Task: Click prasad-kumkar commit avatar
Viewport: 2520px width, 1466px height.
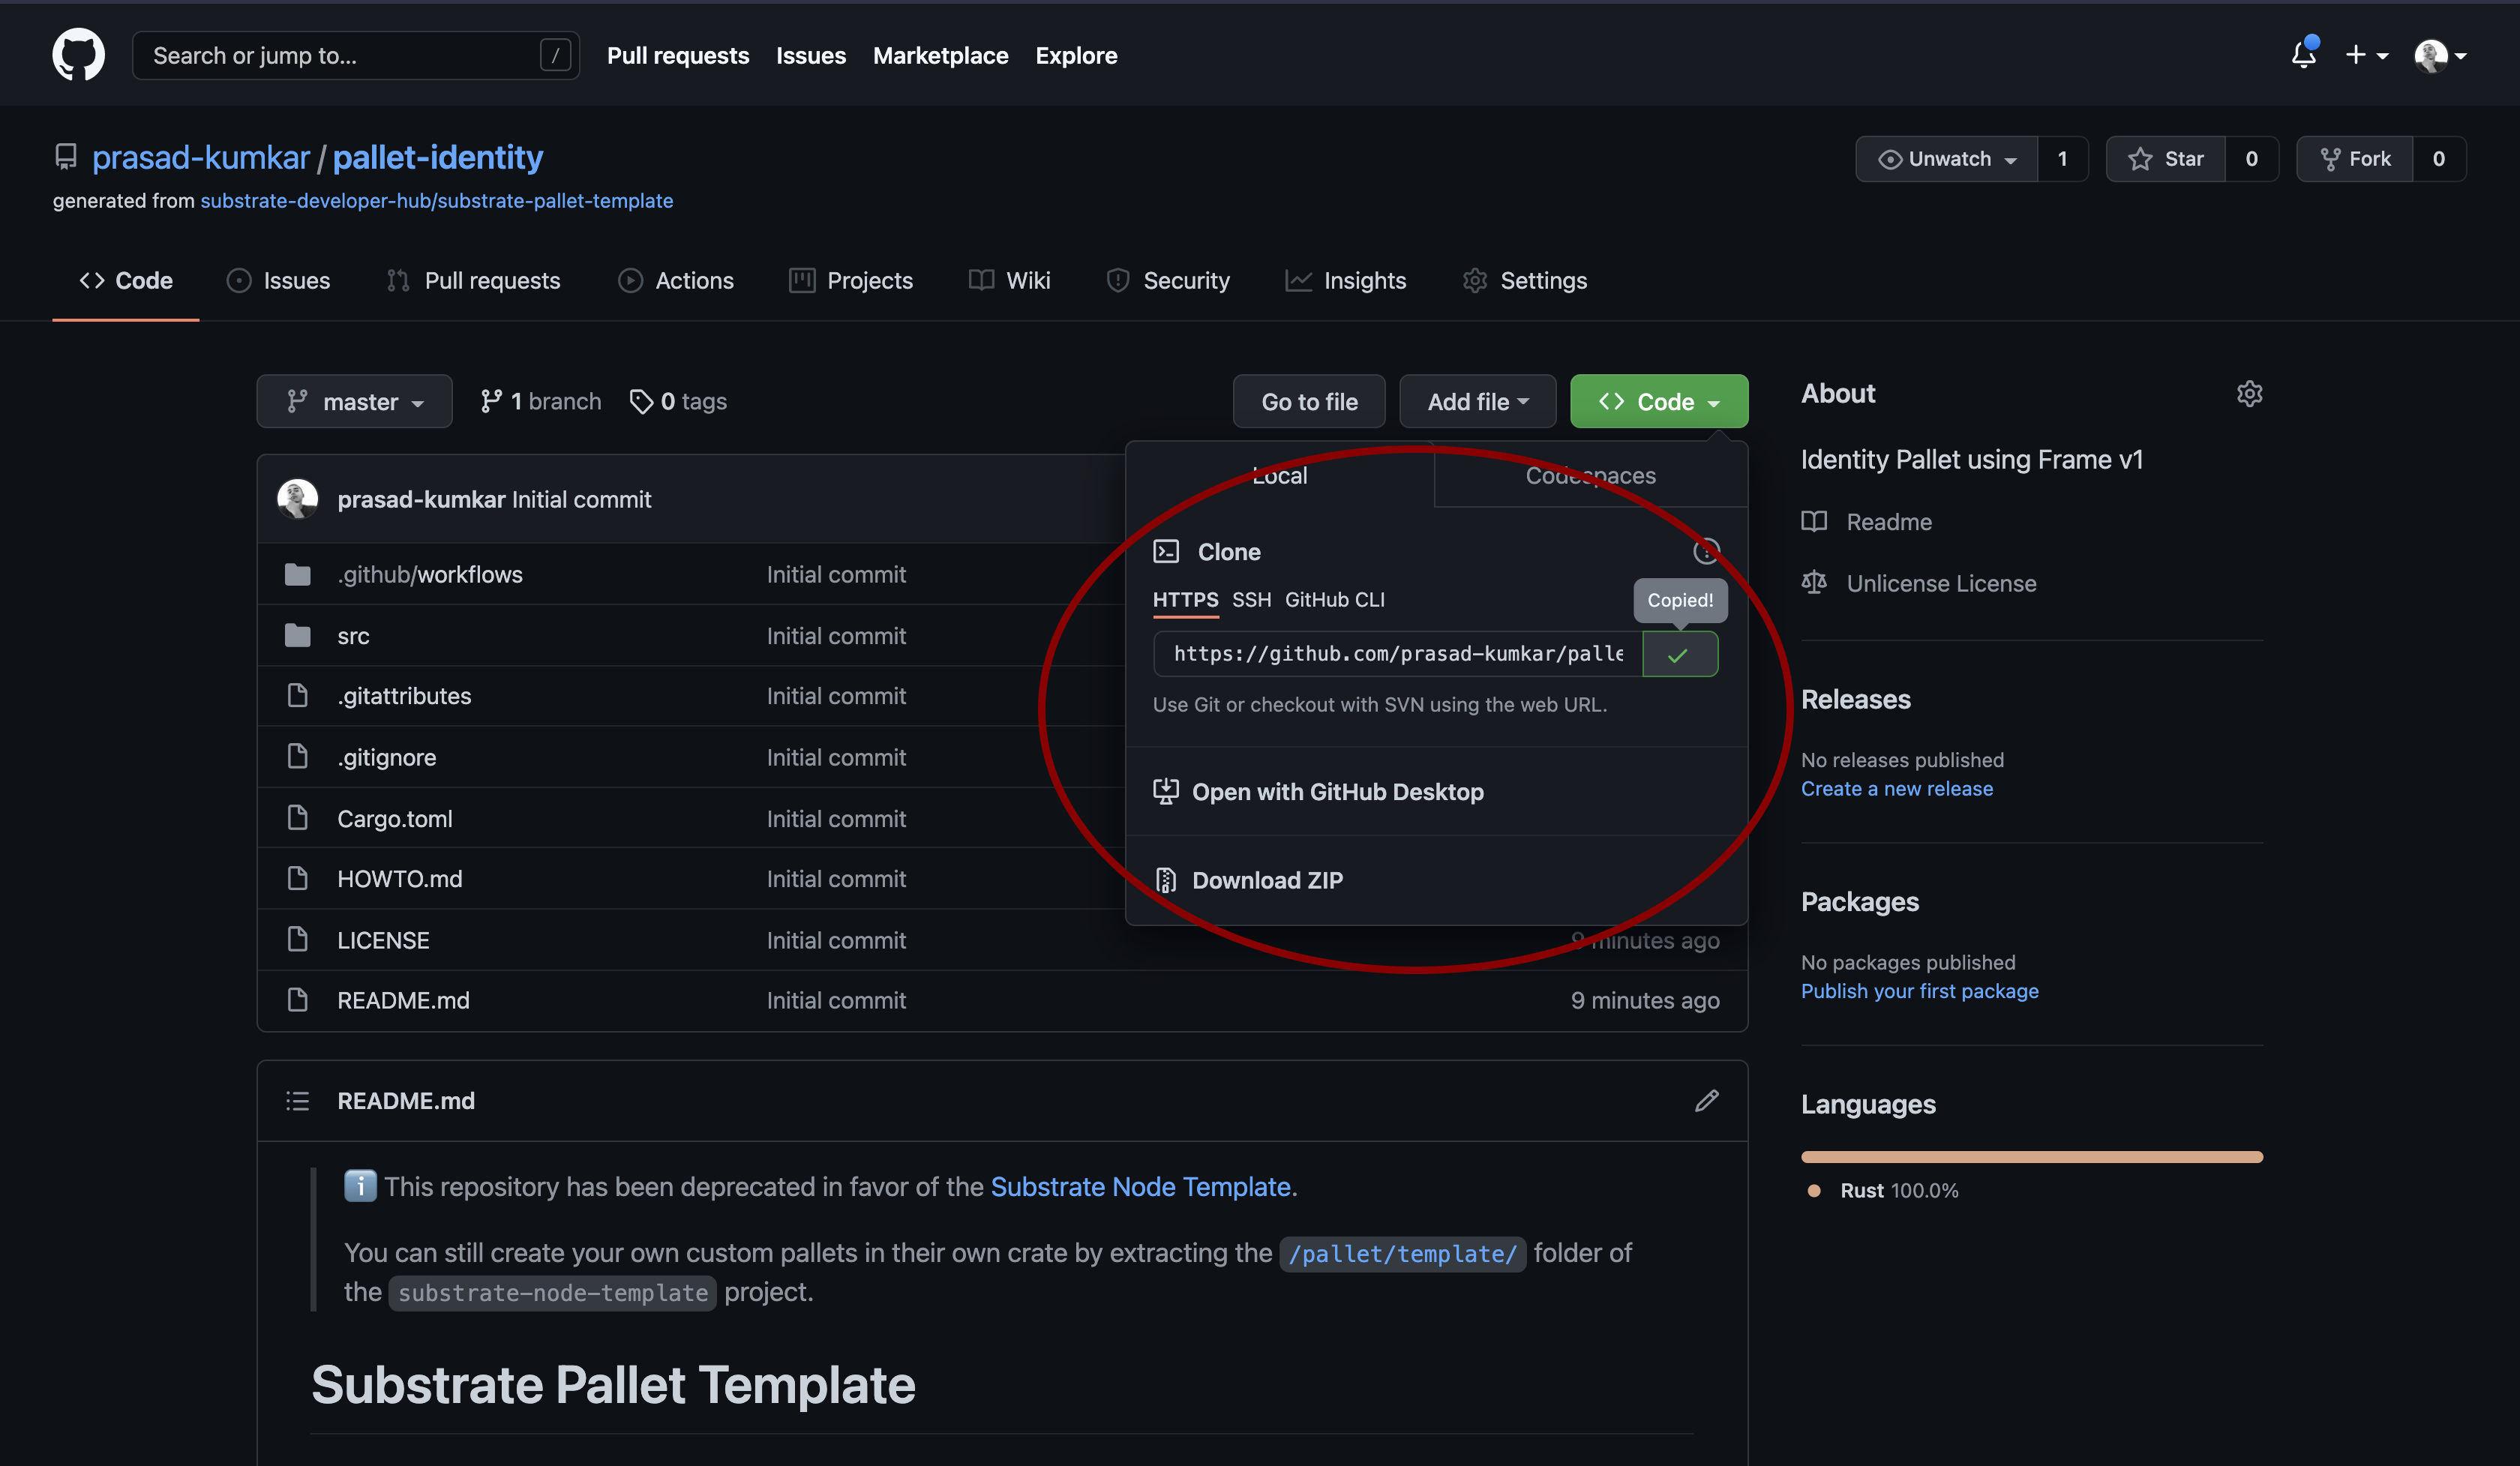Action: tap(297, 499)
